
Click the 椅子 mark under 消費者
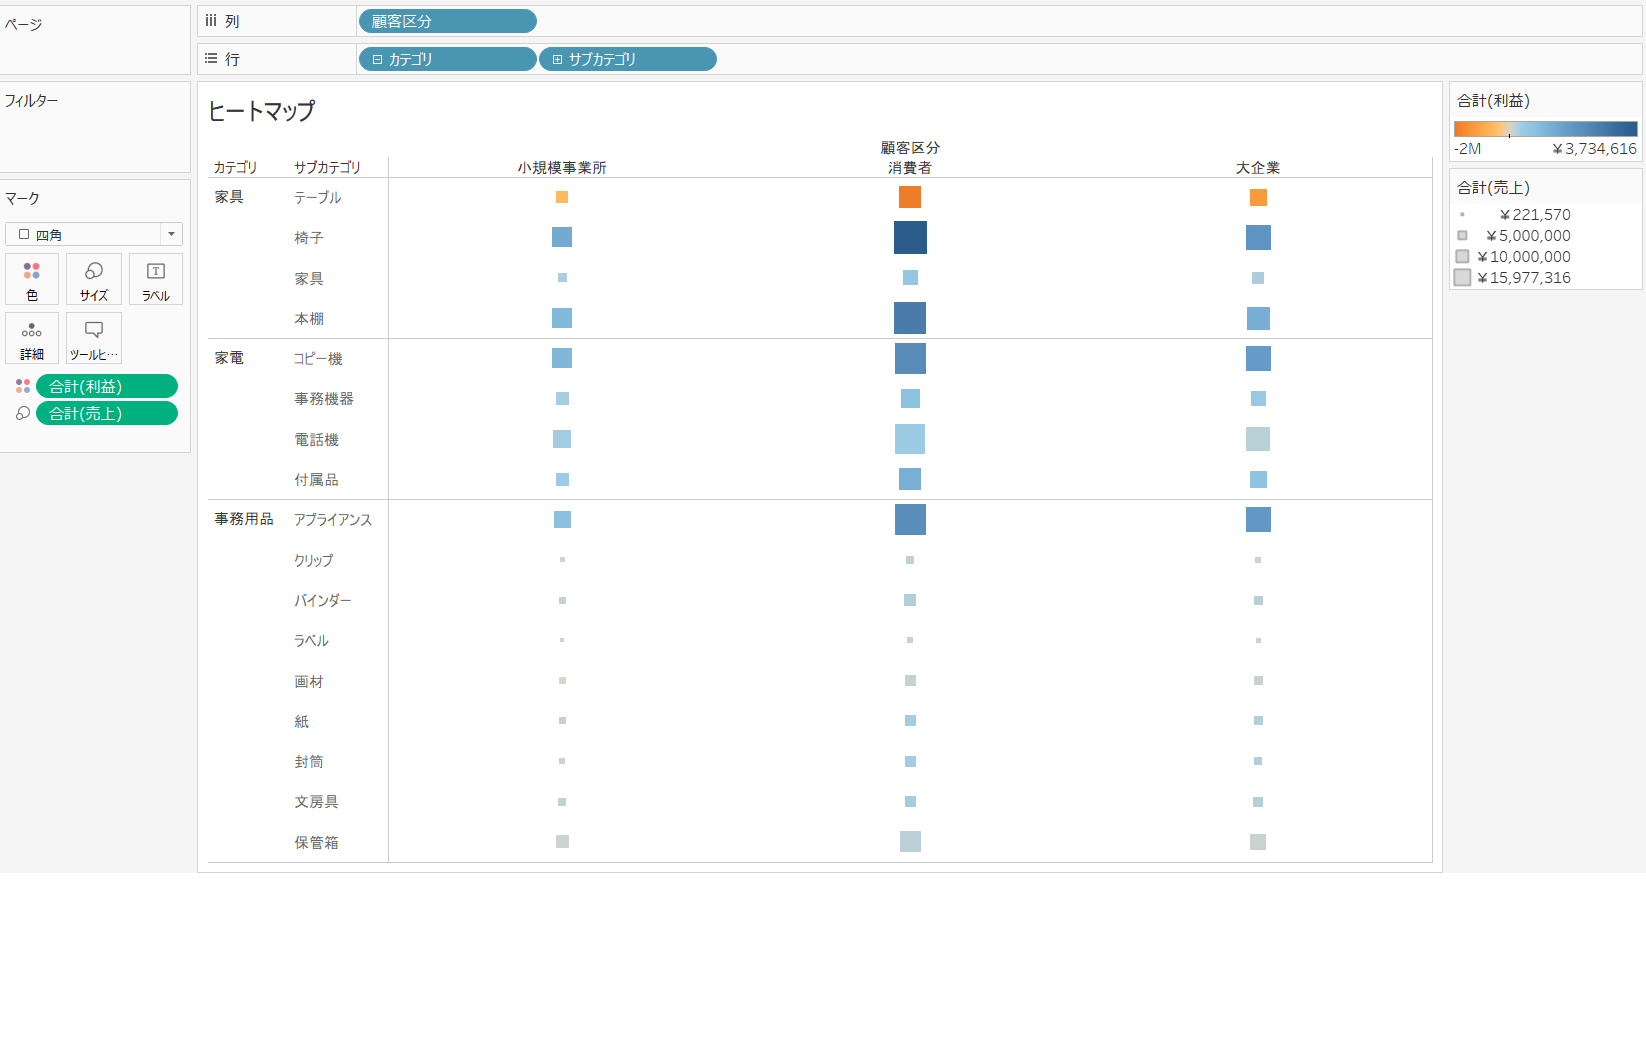tap(910, 238)
